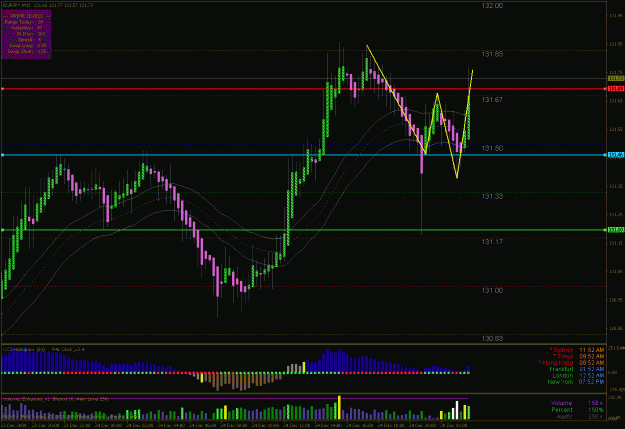Click the Percent value label
The width and height of the screenshot is (625, 429).
click(577, 409)
